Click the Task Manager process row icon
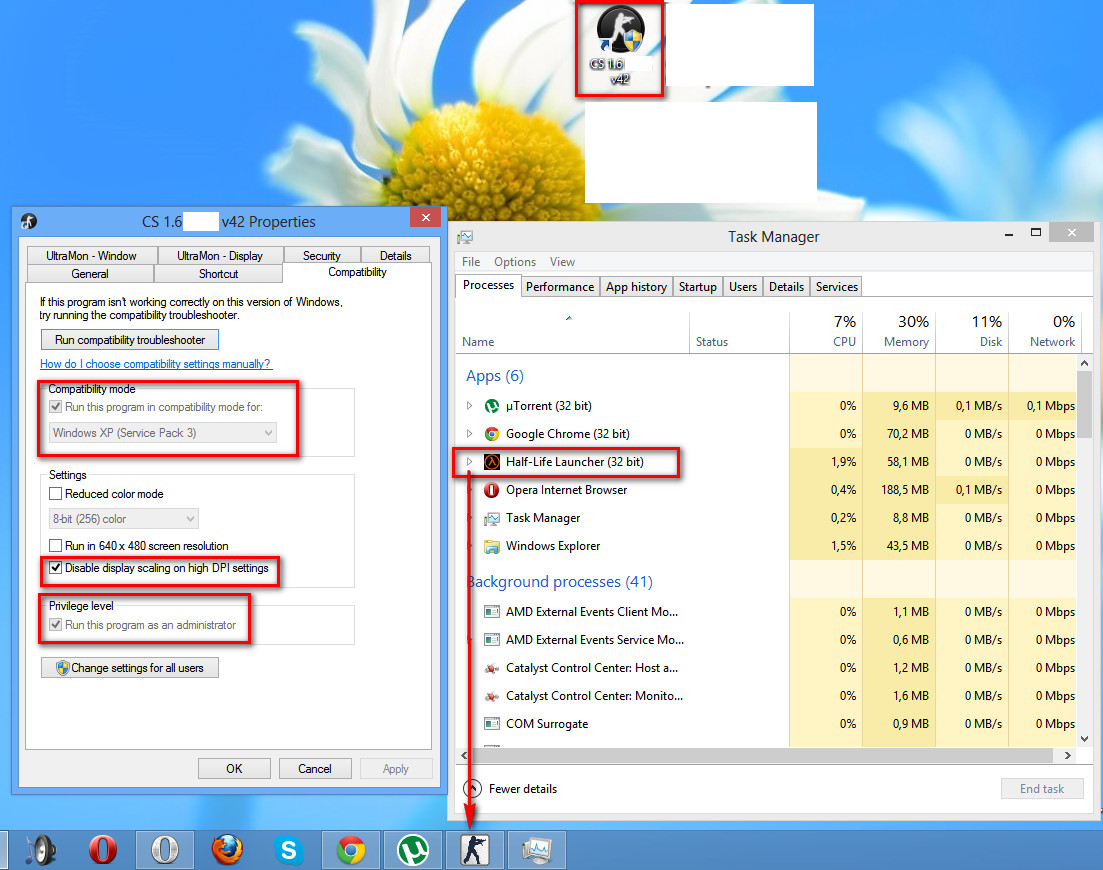The width and height of the screenshot is (1103, 870). click(492, 518)
